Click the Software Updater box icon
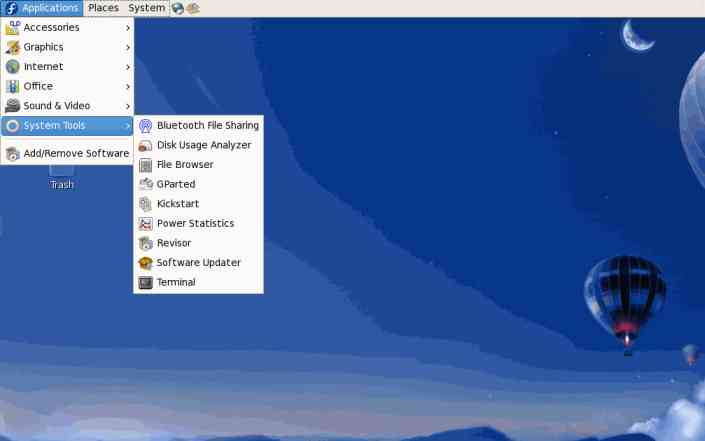705x441 pixels. pyautogui.click(x=145, y=263)
